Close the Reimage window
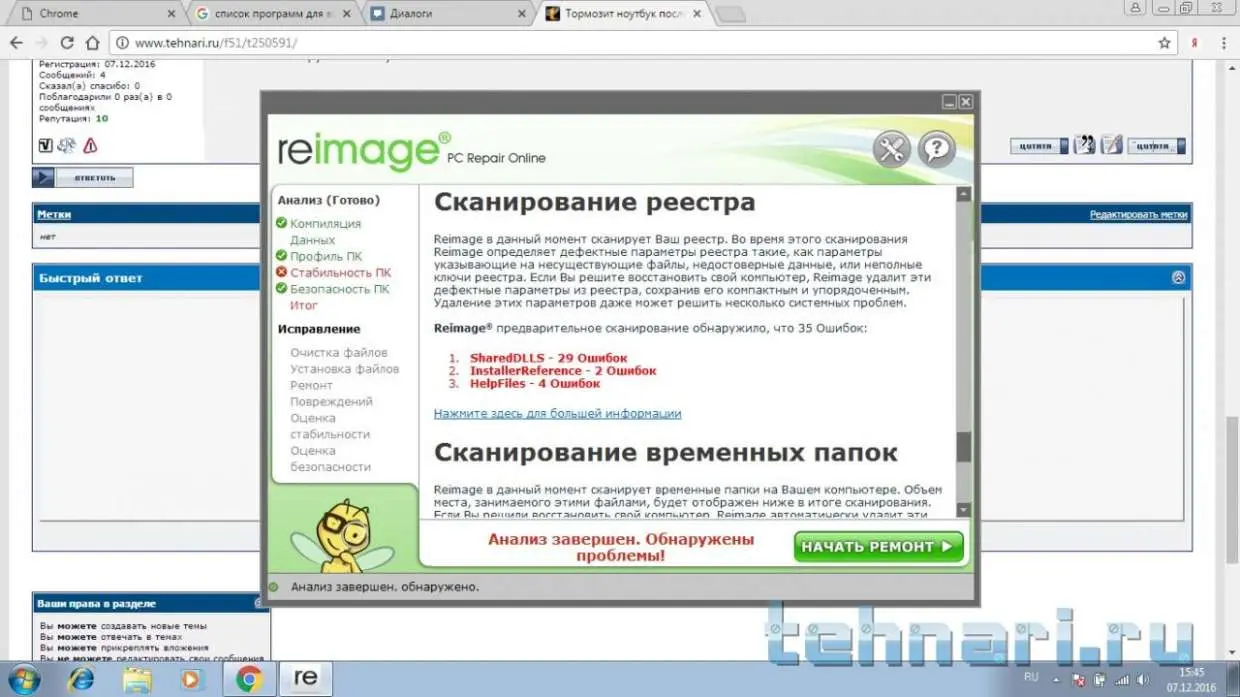The width and height of the screenshot is (1240, 697). [966, 102]
